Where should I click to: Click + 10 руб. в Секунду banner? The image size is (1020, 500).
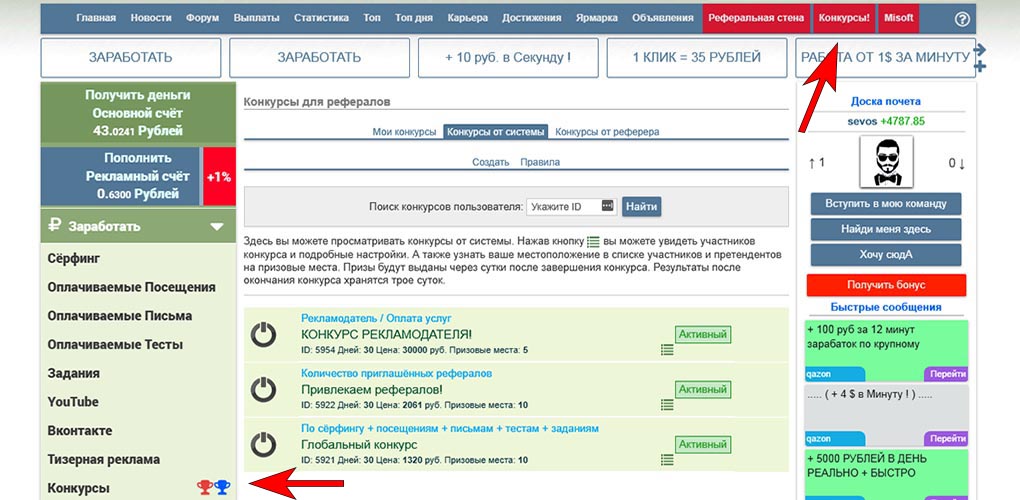tap(508, 57)
